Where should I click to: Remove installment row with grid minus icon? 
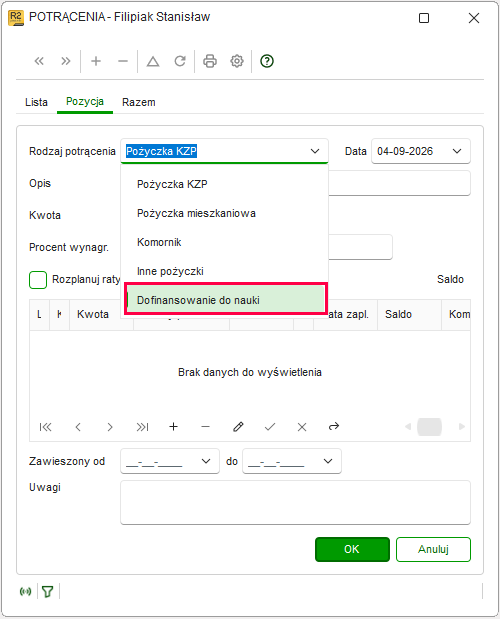coord(205,427)
